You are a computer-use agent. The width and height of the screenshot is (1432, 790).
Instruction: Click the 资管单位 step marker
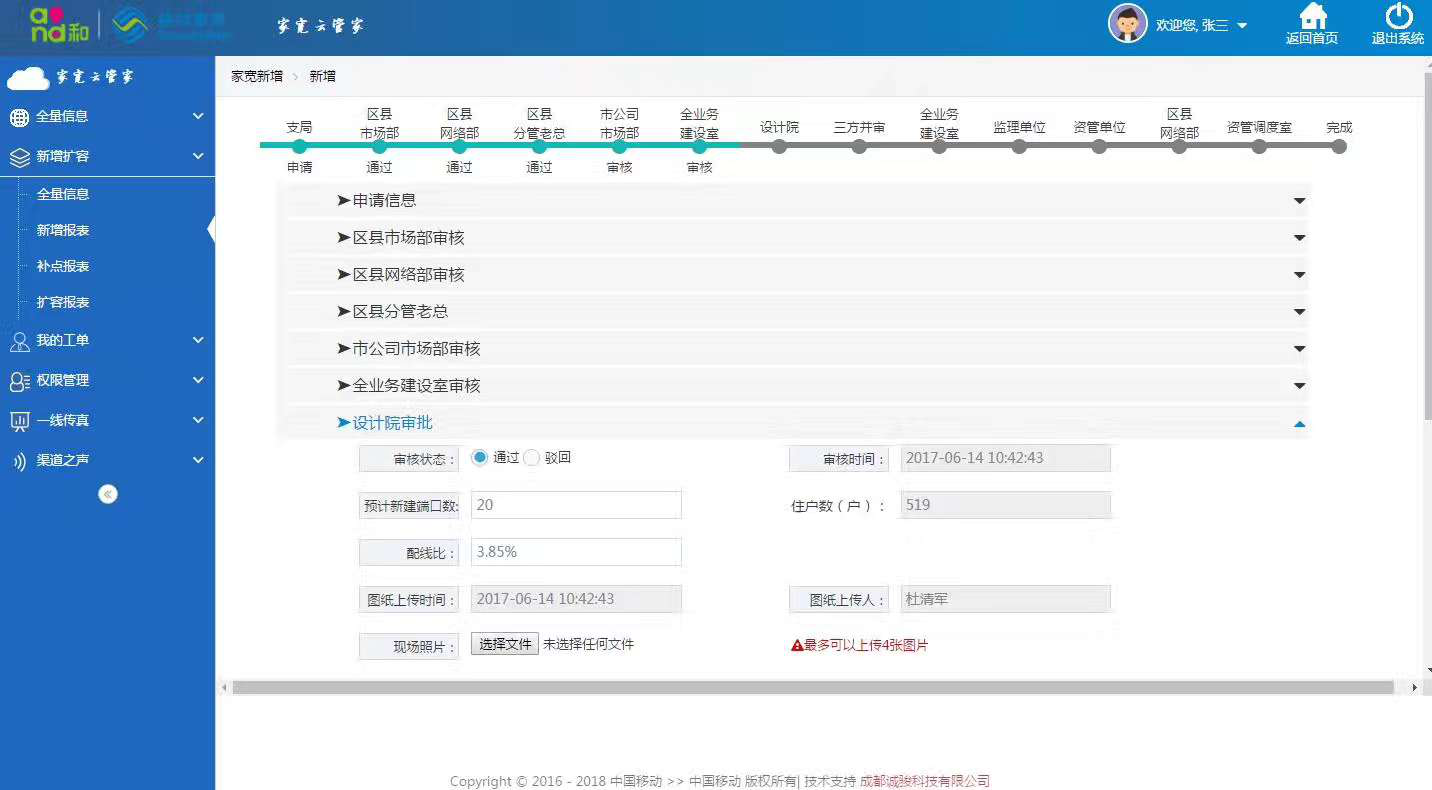tap(1099, 147)
